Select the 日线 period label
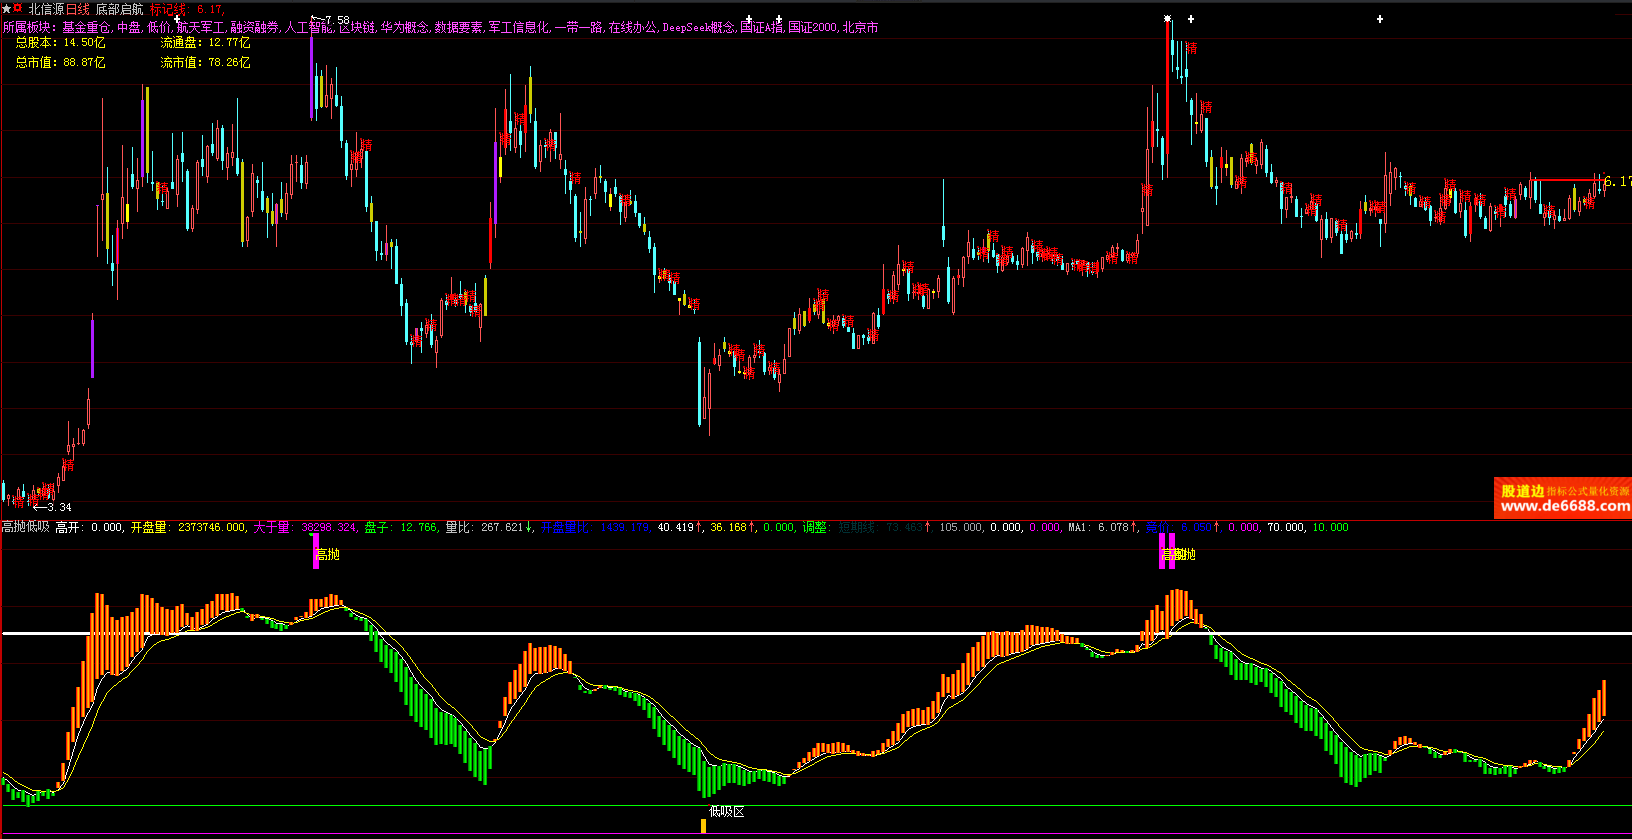Viewport: 1632px width, 839px height. (78, 10)
